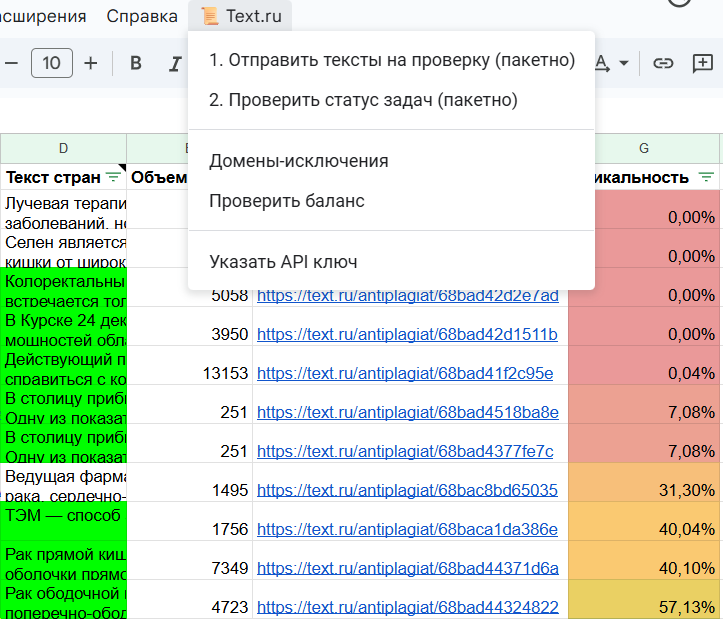Screen dimensions: 723x619
Task: Open the Text.ru custom menu
Action: (240, 16)
